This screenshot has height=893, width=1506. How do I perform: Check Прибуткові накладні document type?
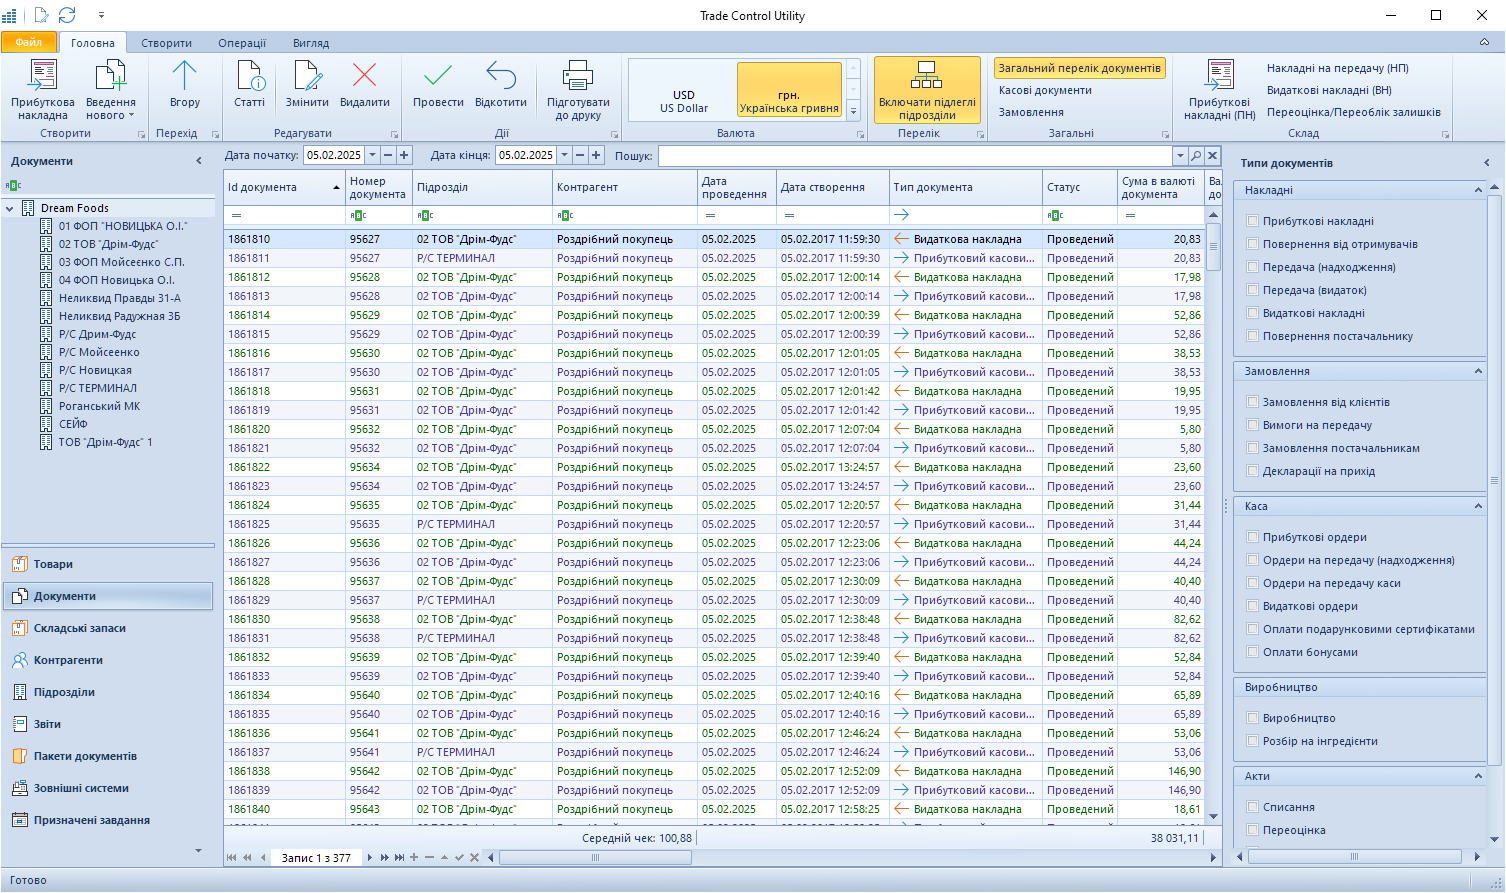tap(1253, 221)
